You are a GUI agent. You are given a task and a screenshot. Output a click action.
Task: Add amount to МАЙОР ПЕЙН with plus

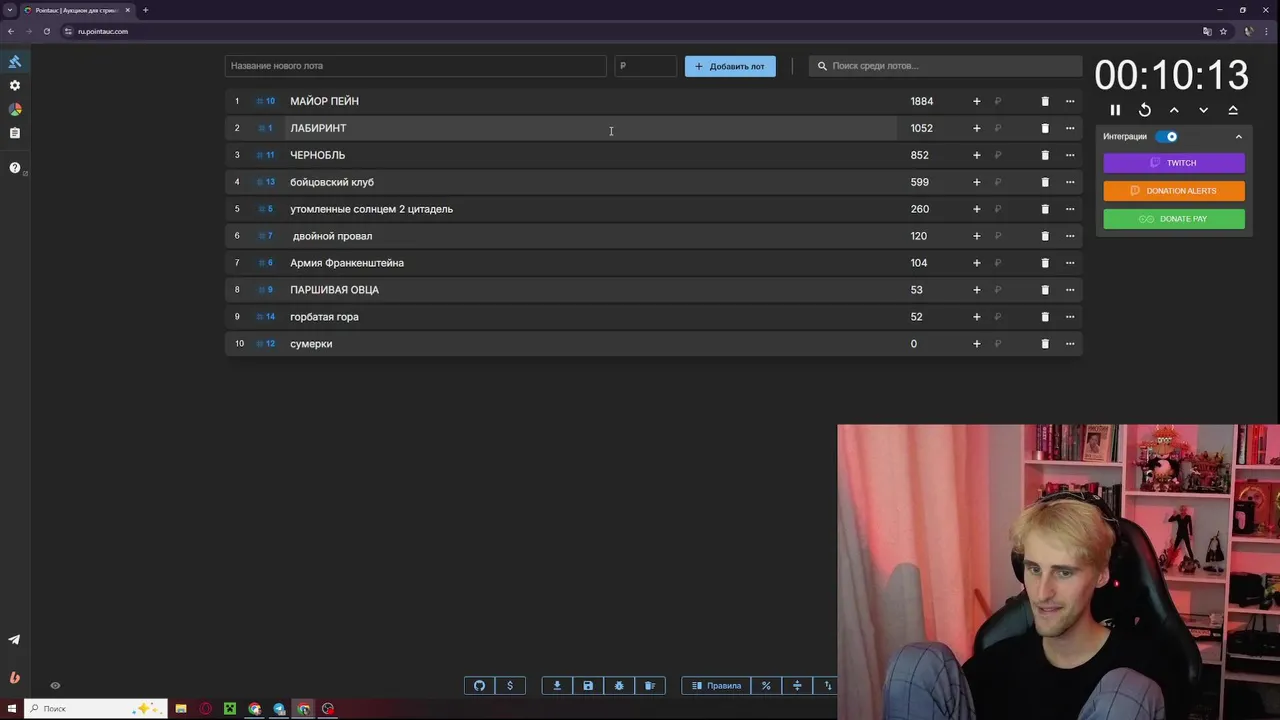coord(977,101)
